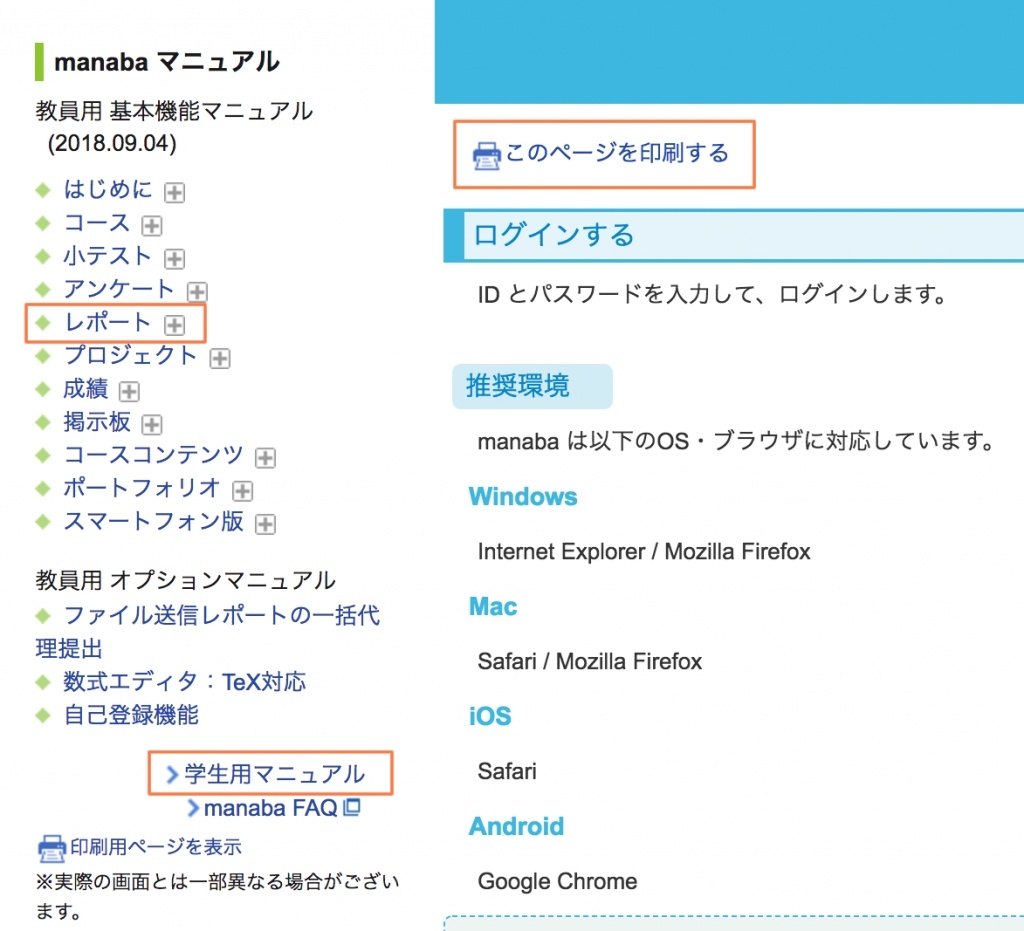The image size is (1024, 931).
Task: Click the ログインする section heading
Action: 554,235
